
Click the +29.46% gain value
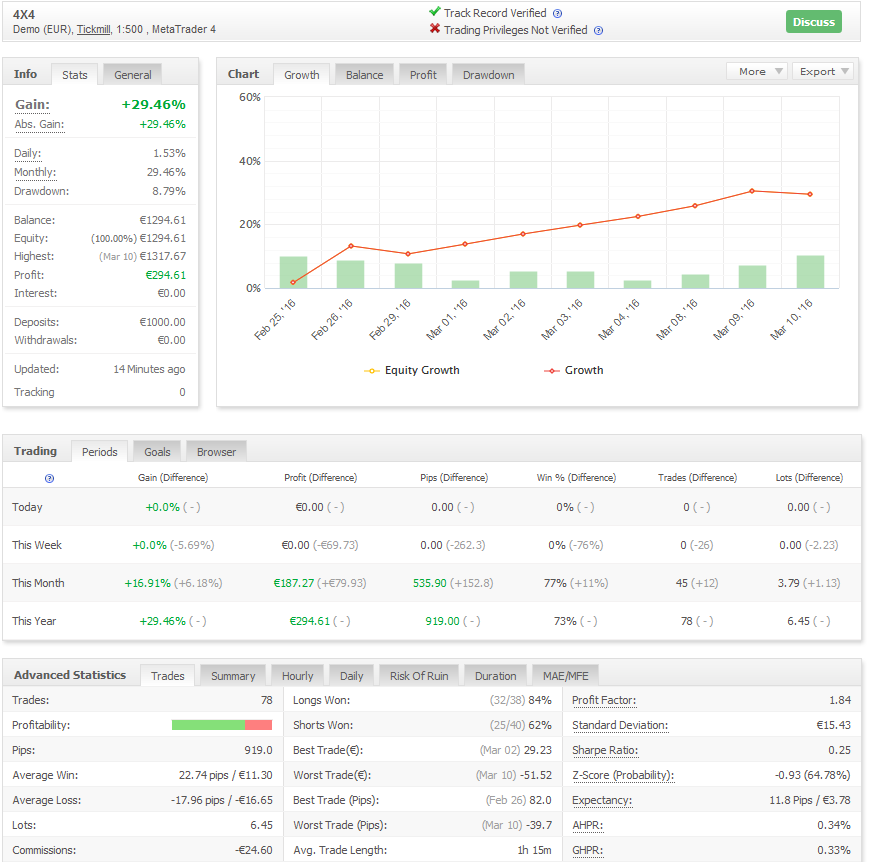[154, 105]
